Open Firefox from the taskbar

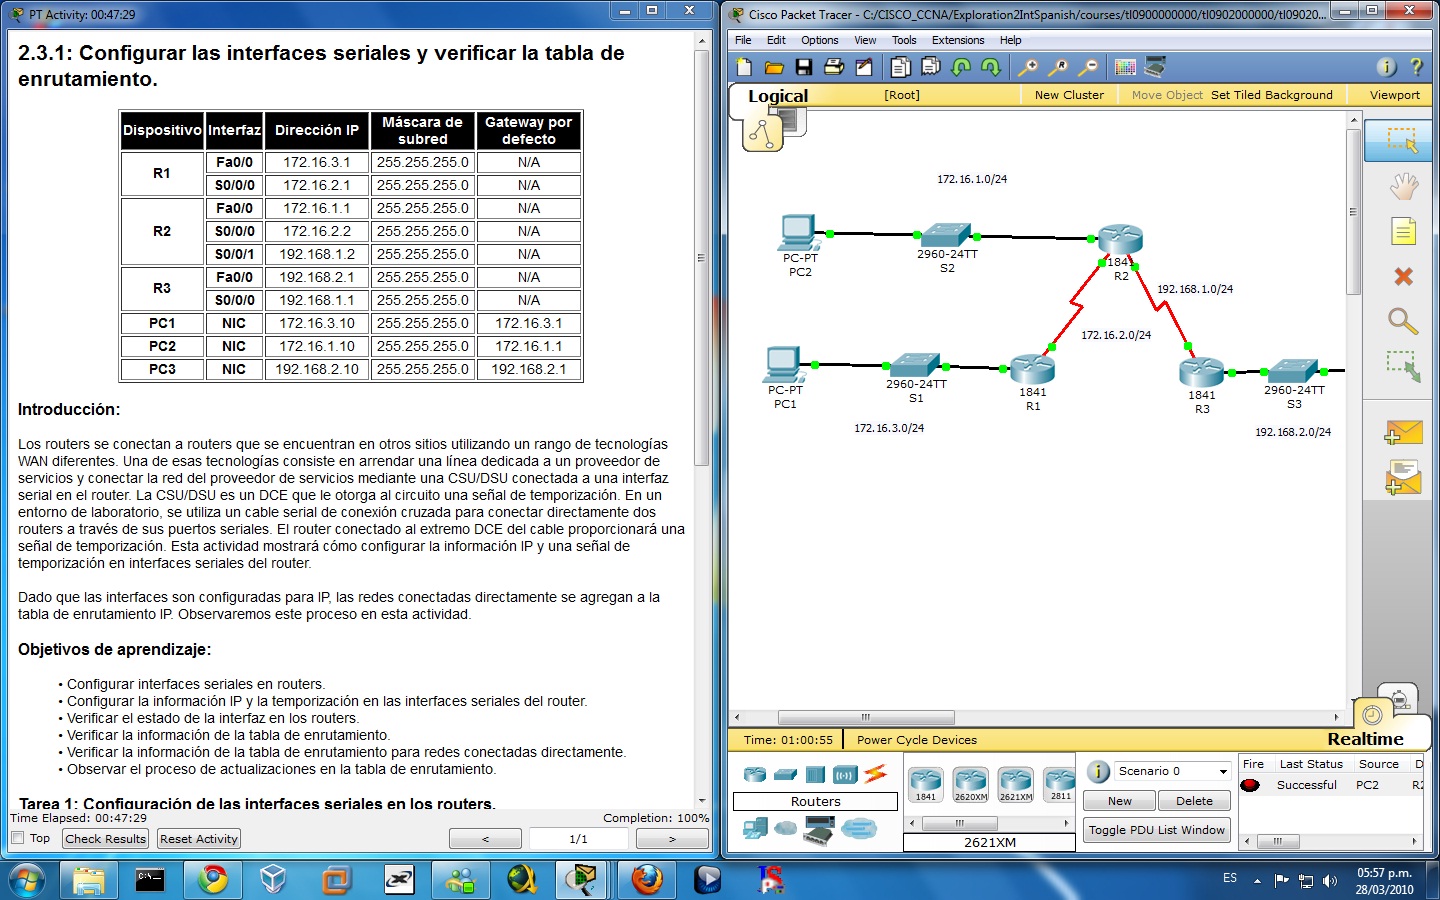click(647, 880)
